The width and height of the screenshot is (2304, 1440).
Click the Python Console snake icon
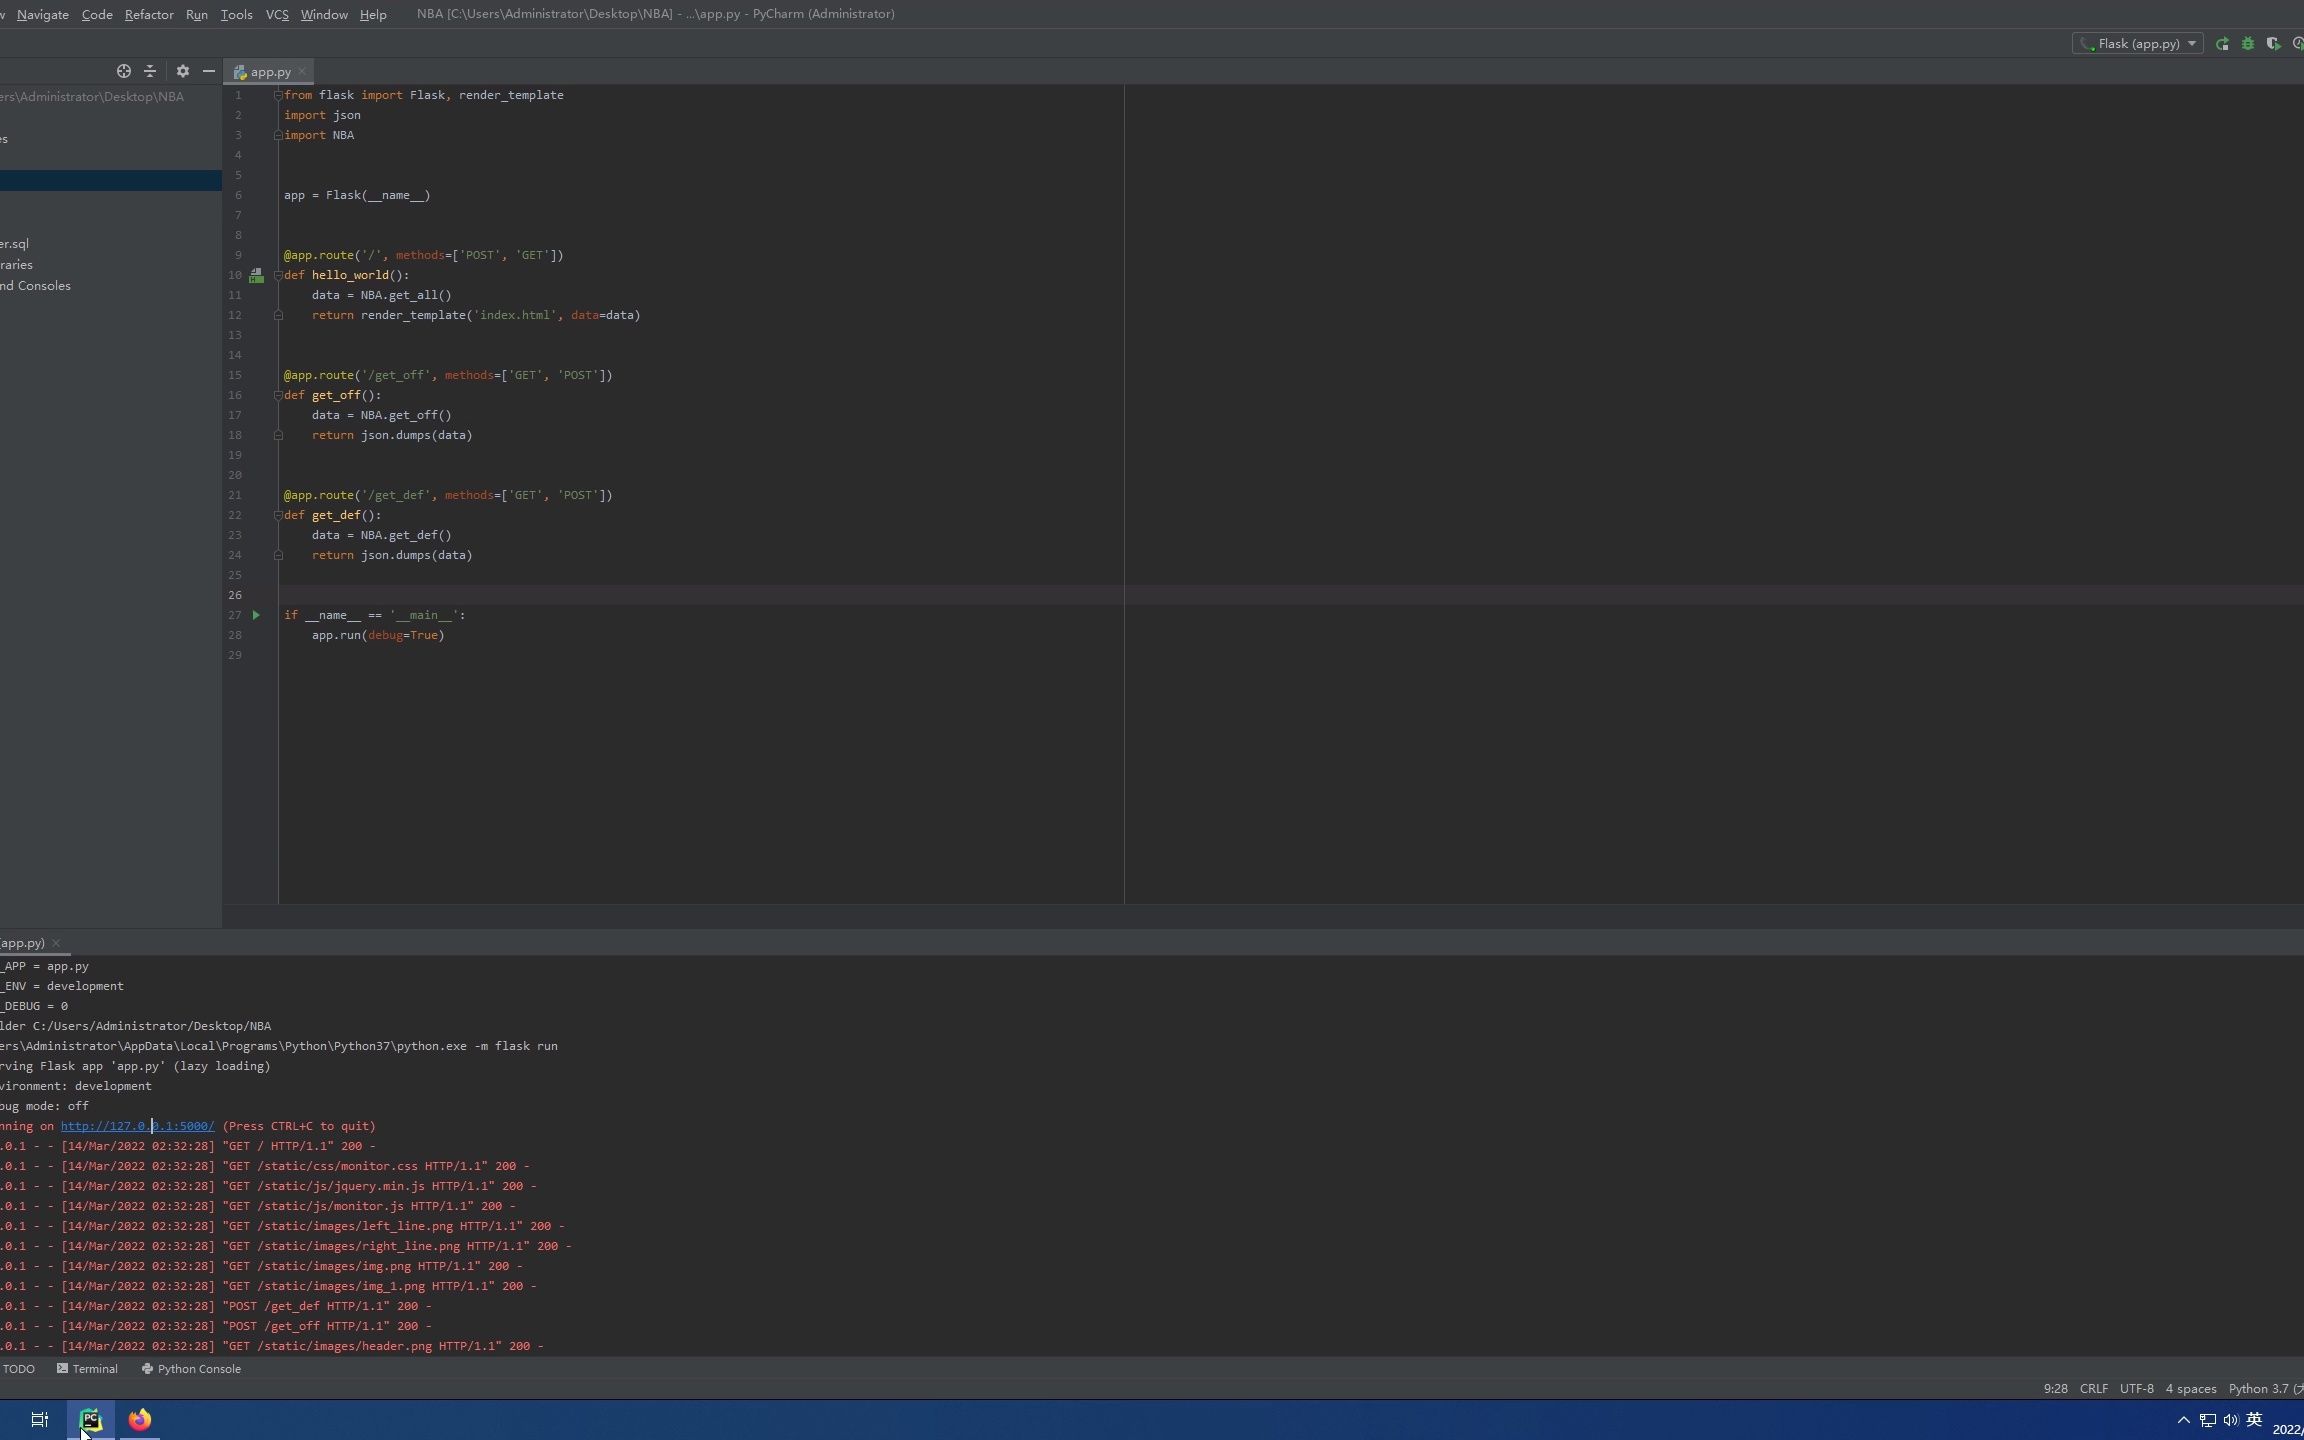pos(147,1369)
